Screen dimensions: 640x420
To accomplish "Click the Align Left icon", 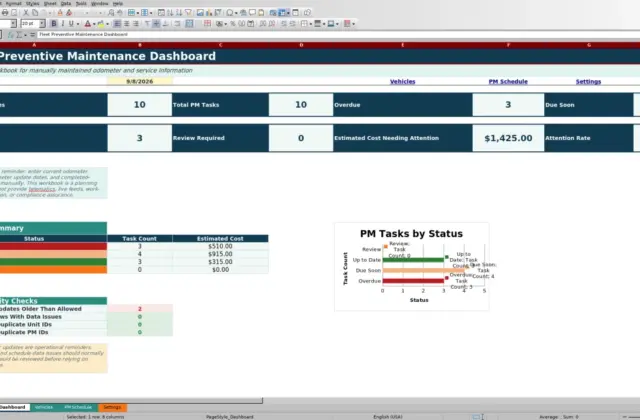I will [117, 24].
